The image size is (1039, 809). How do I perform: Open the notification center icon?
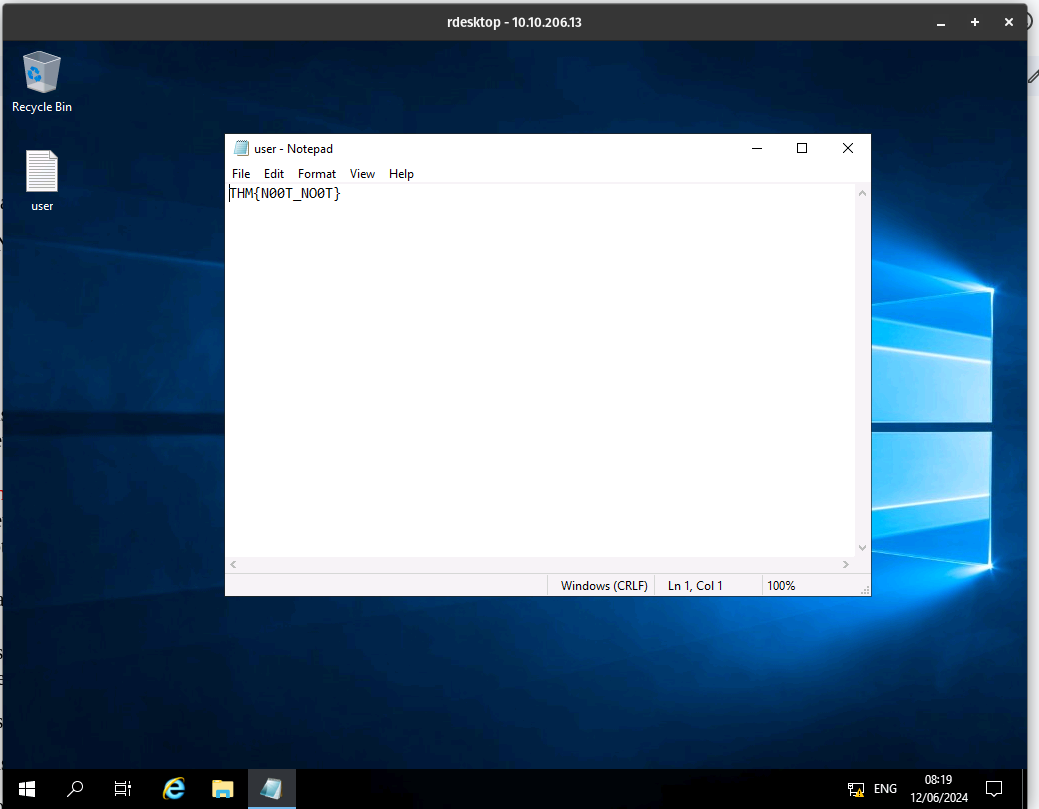coord(994,788)
